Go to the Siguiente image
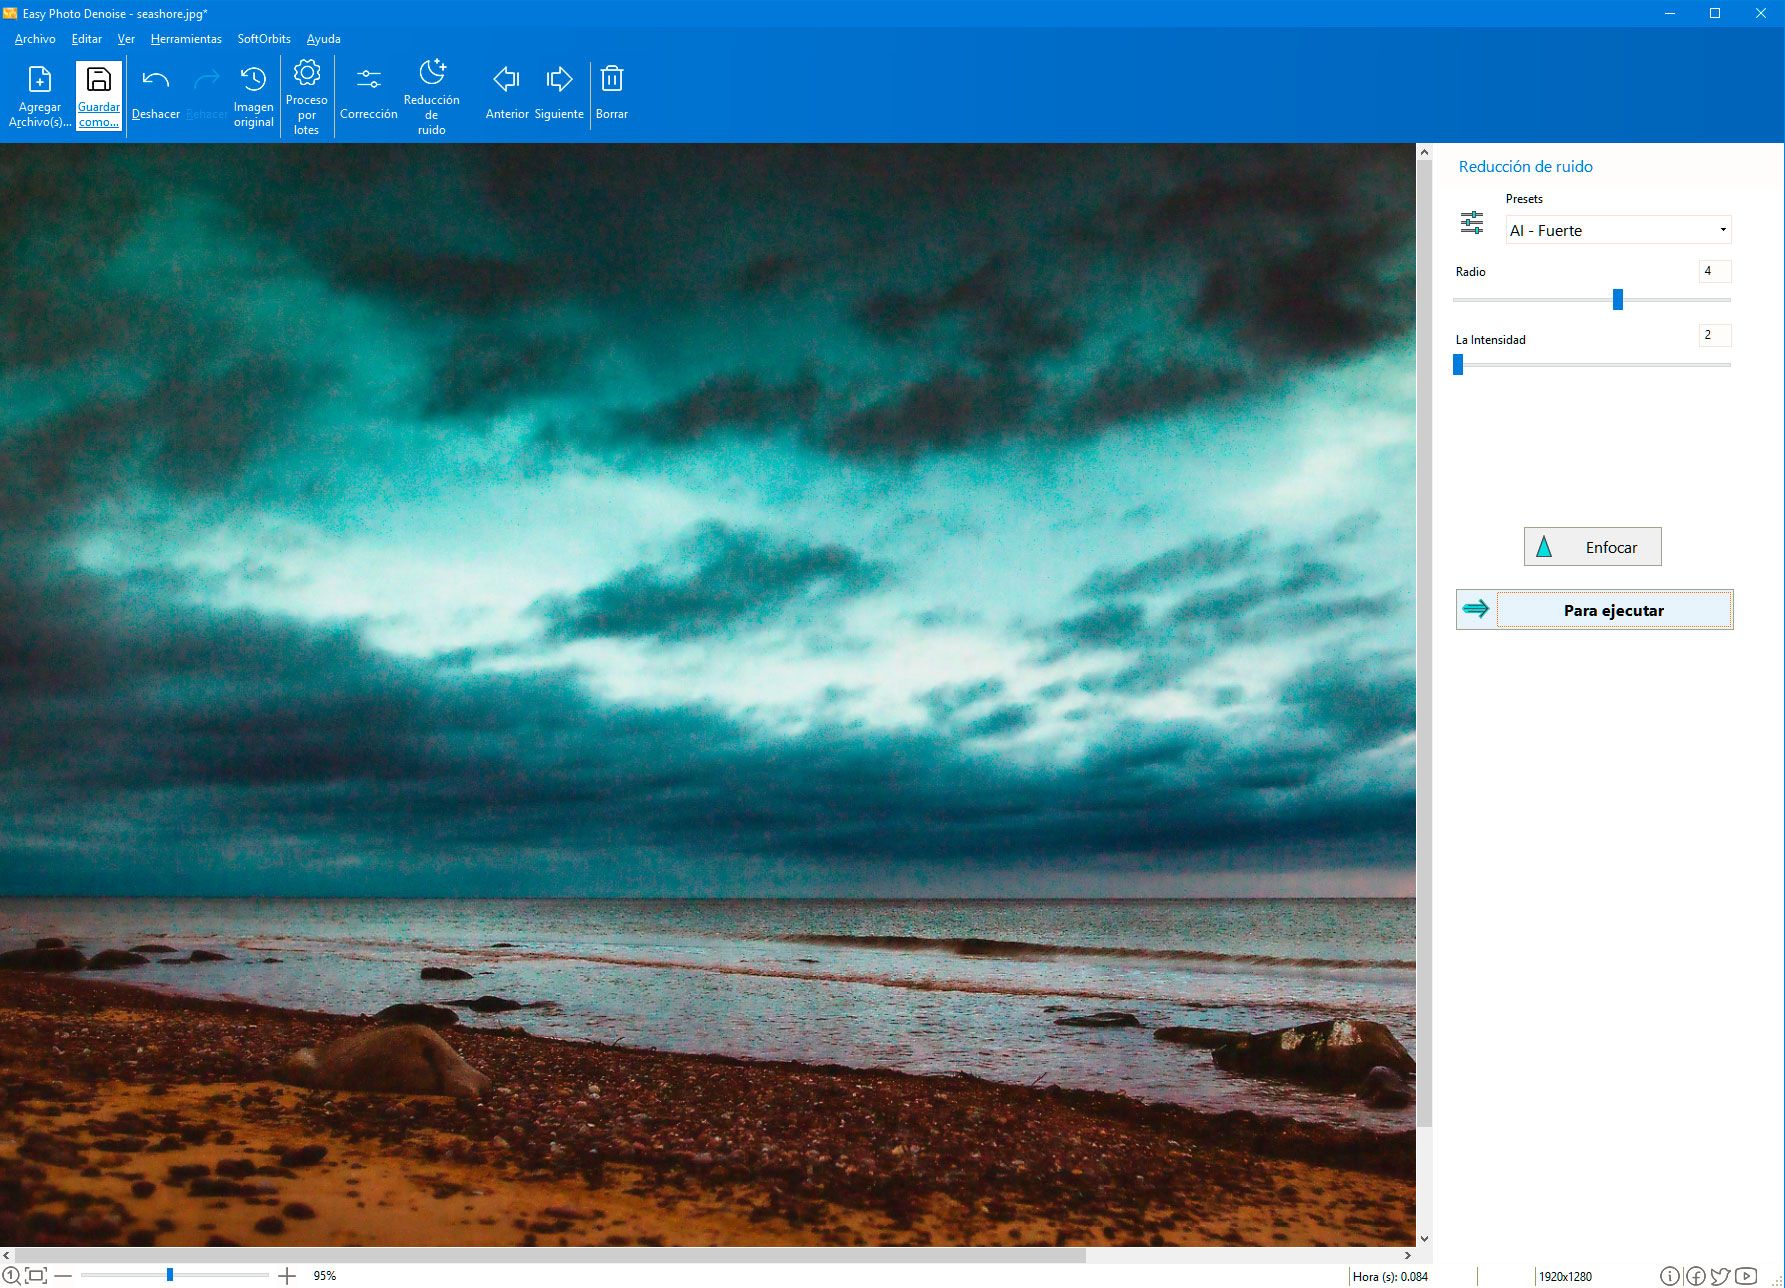This screenshot has height=1288, width=1785. [559, 79]
